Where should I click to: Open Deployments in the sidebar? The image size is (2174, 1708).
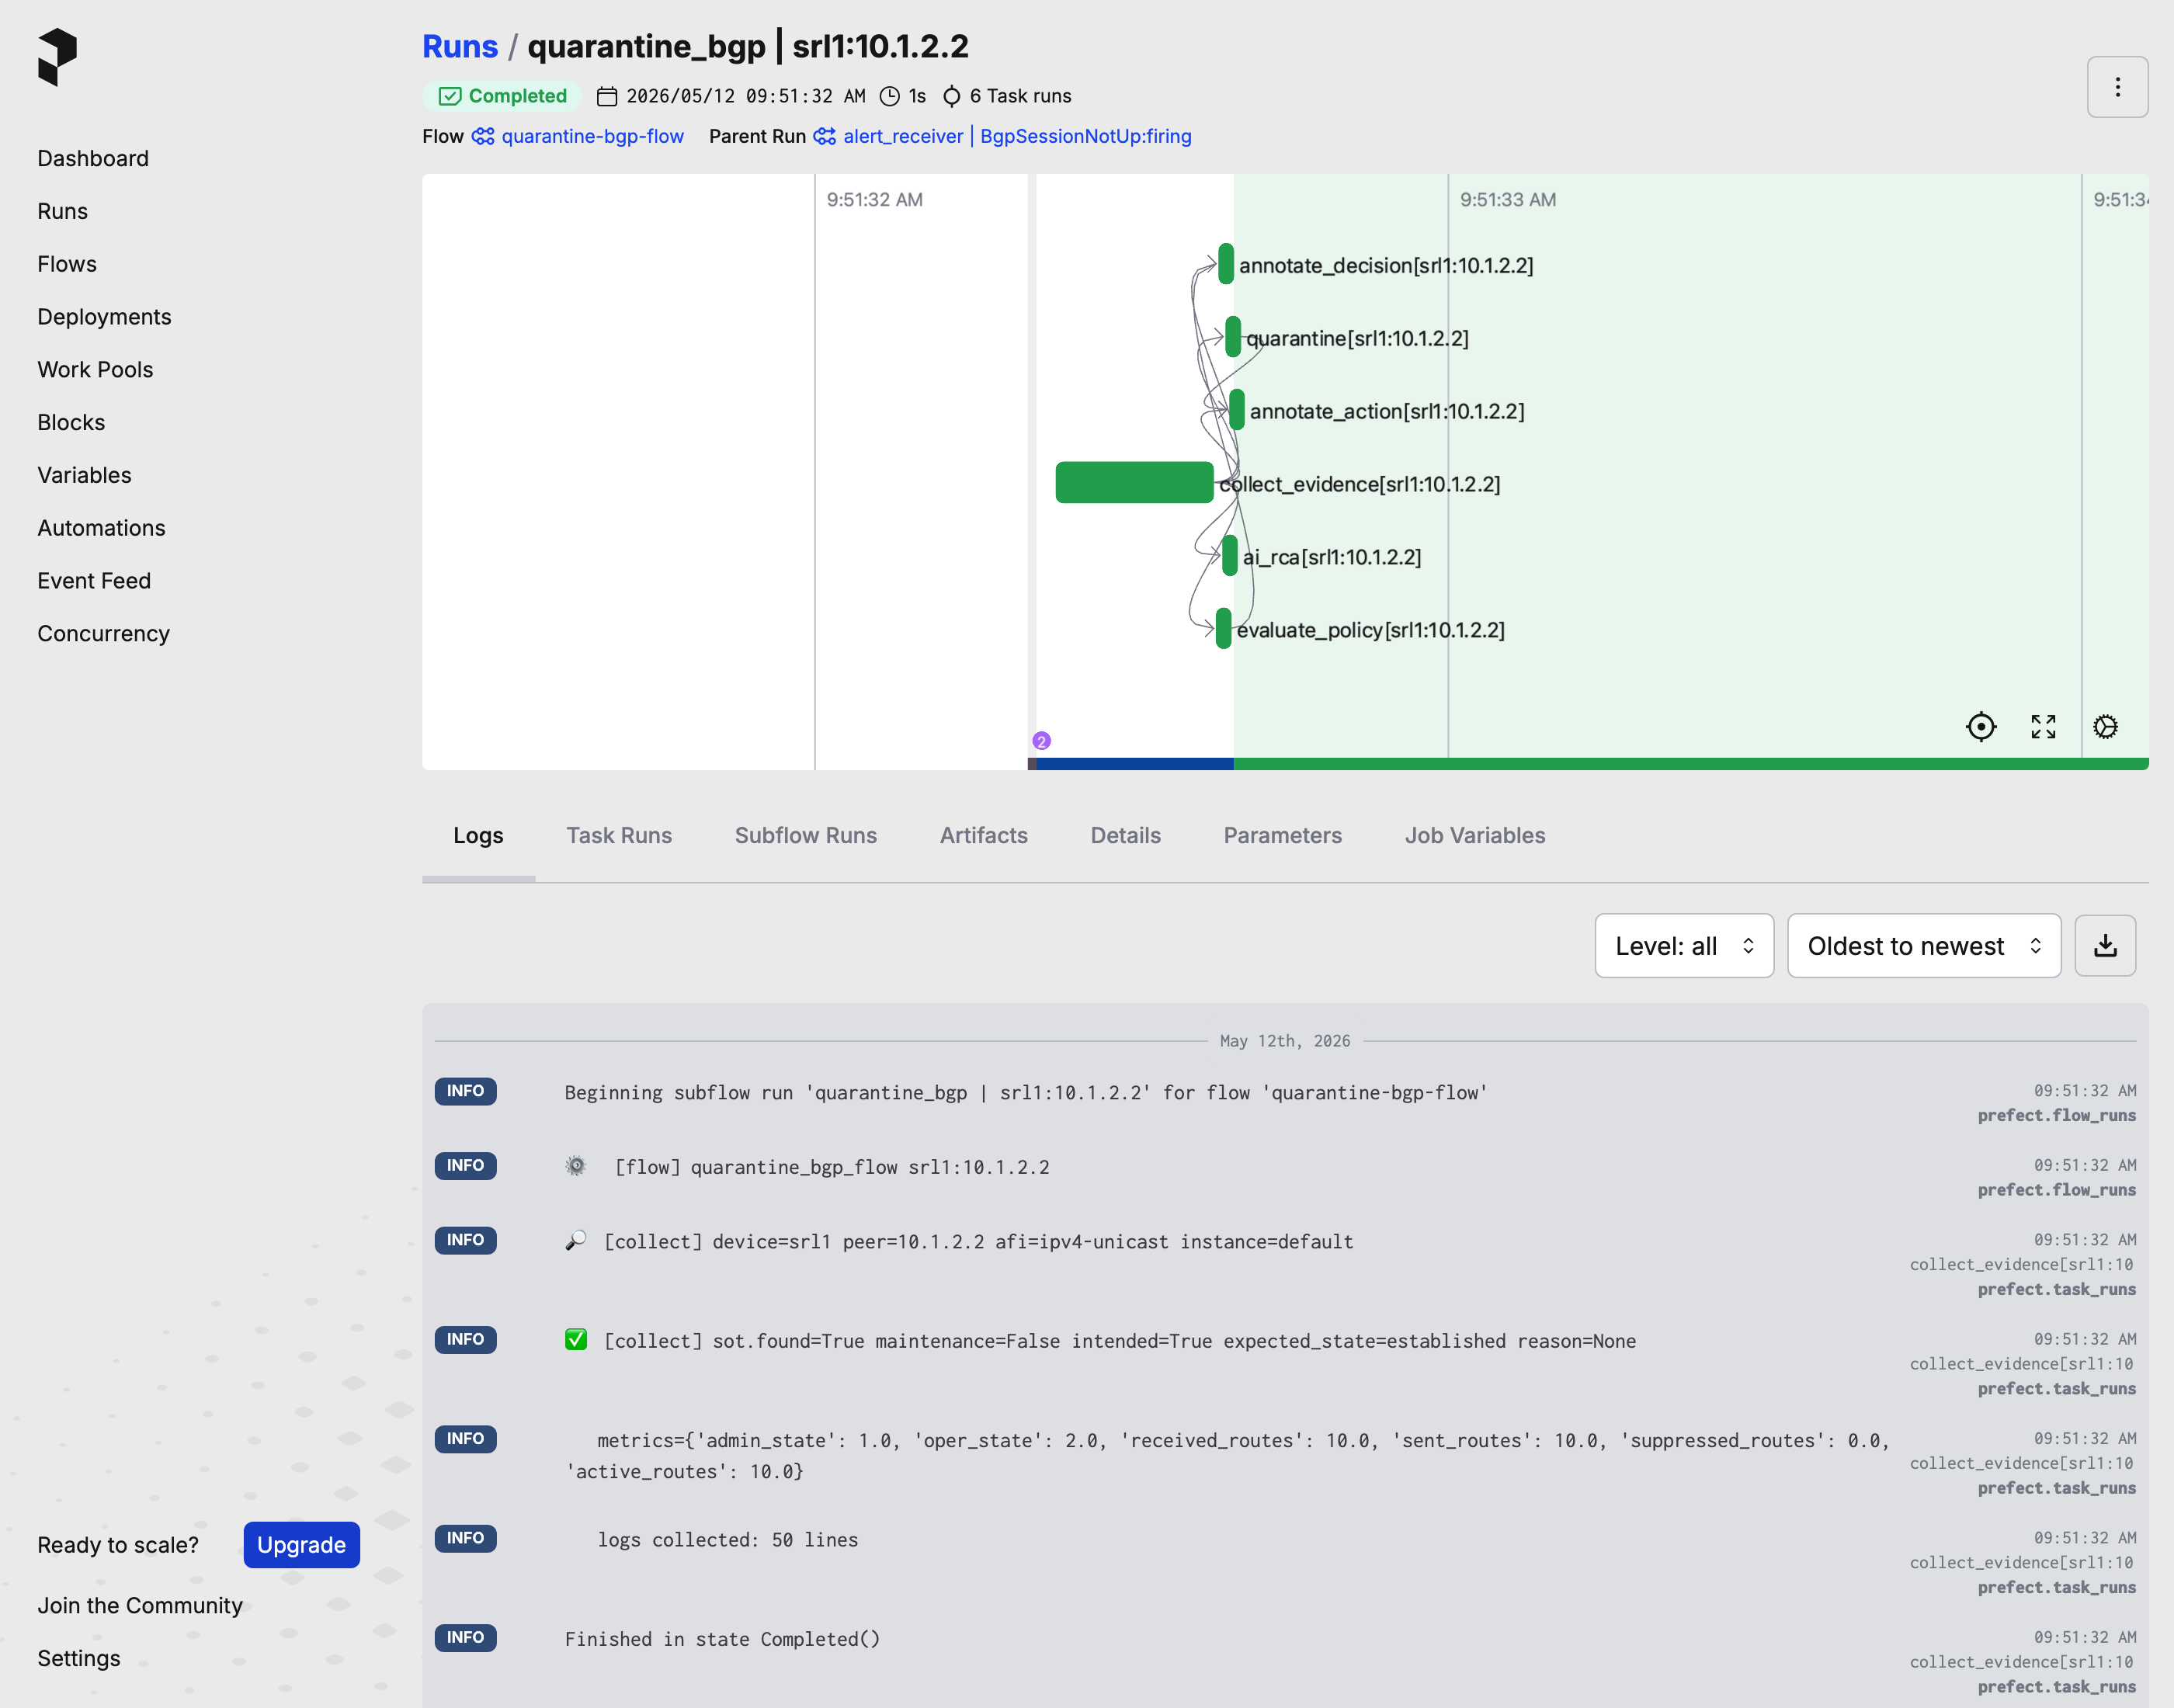coord(104,317)
